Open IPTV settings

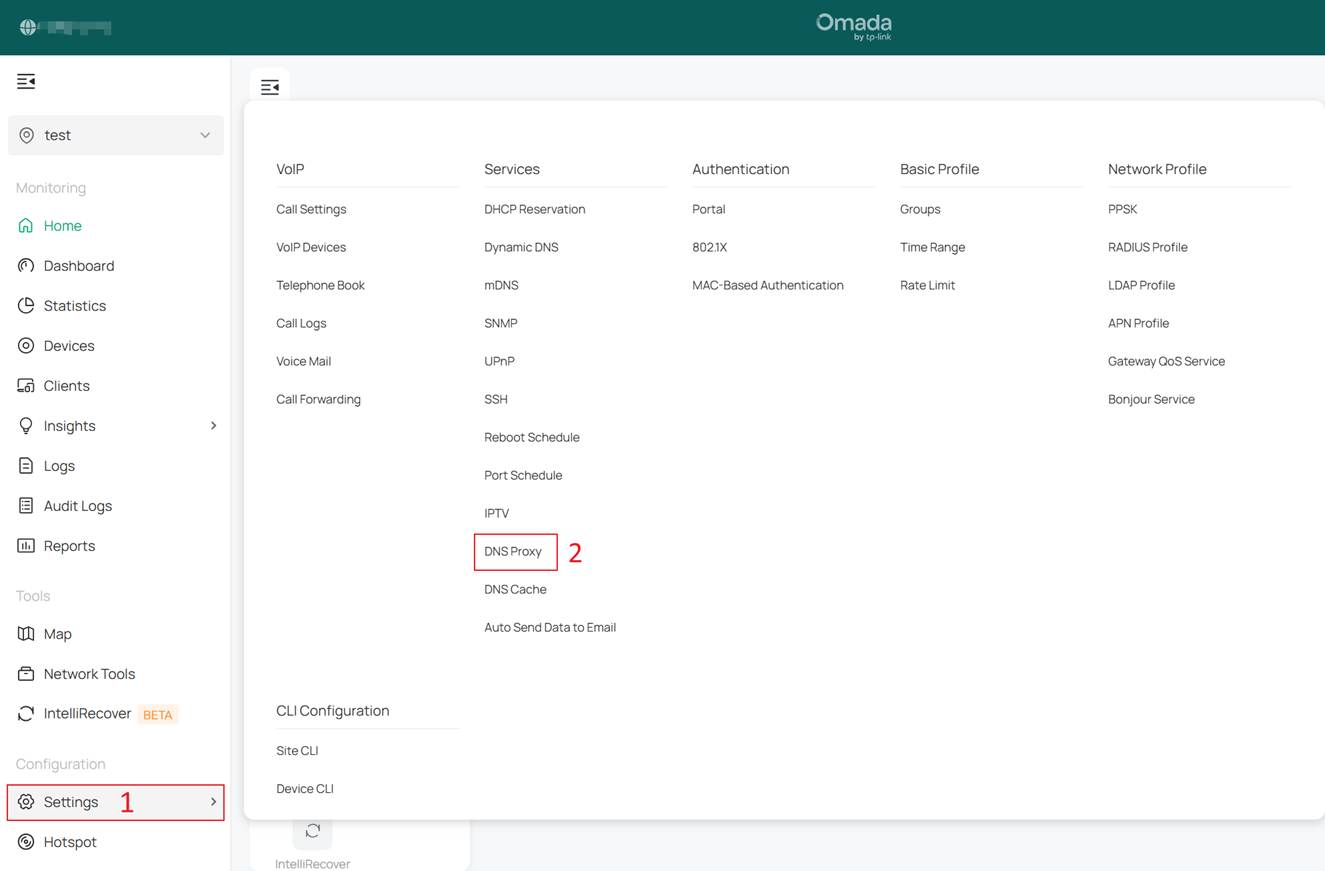click(496, 513)
